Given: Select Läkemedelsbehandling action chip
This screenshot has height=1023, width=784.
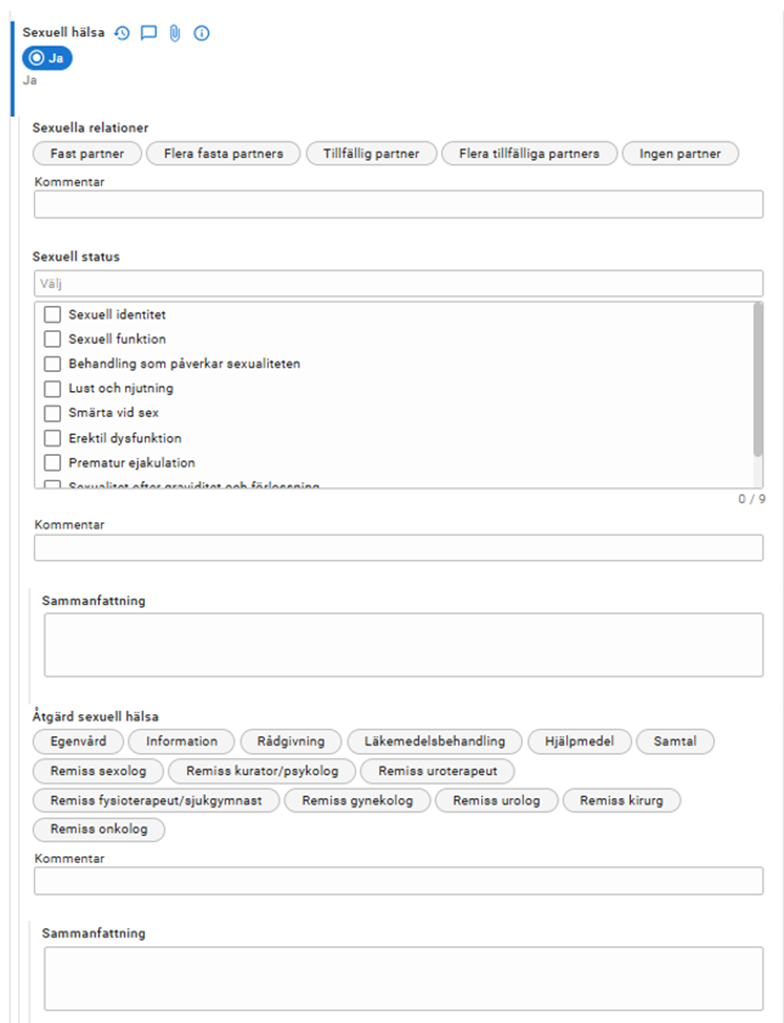Looking at the screenshot, I should (x=434, y=742).
